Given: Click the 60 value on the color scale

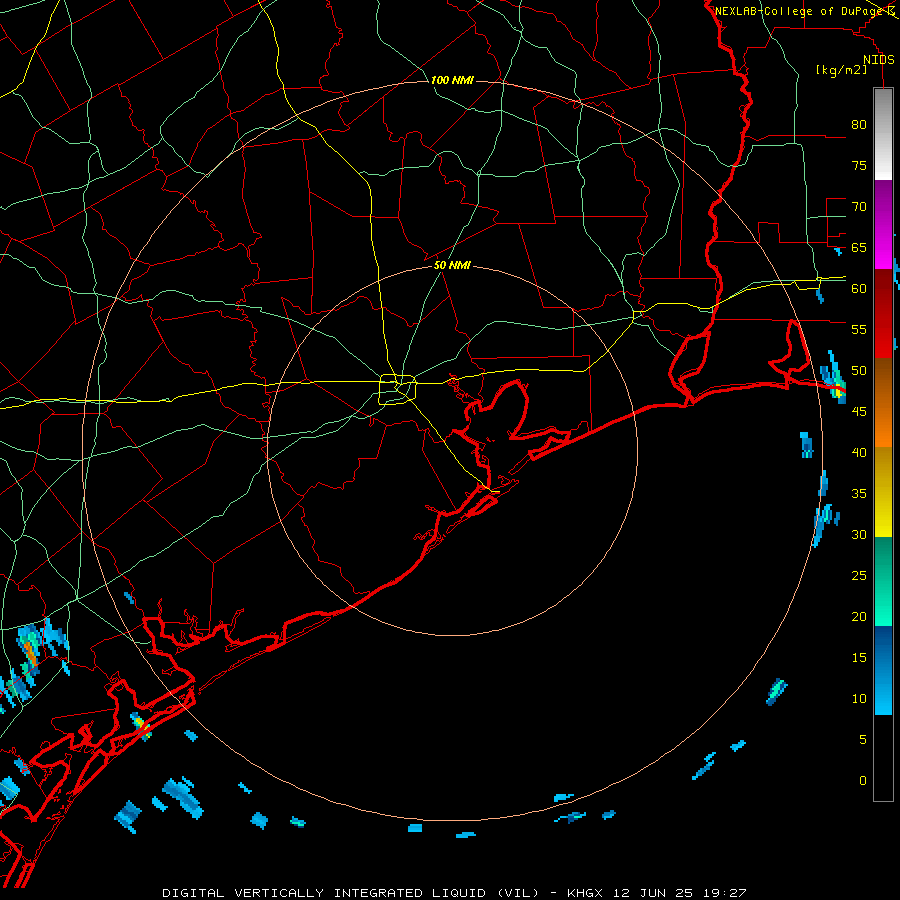Looking at the screenshot, I should pyautogui.click(x=859, y=289).
